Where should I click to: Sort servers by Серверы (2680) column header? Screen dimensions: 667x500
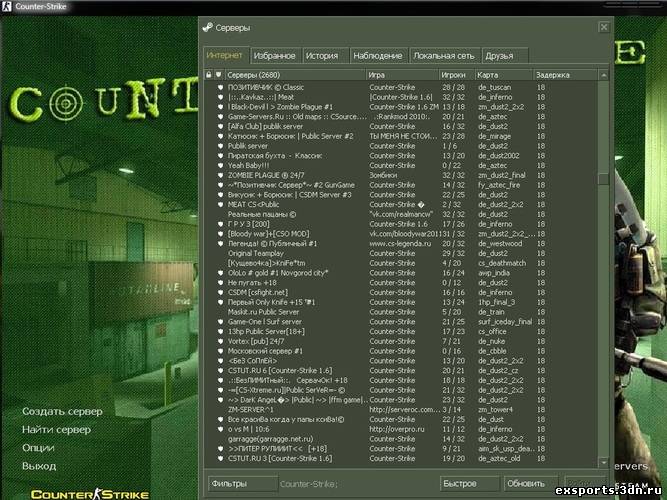(x=295, y=75)
